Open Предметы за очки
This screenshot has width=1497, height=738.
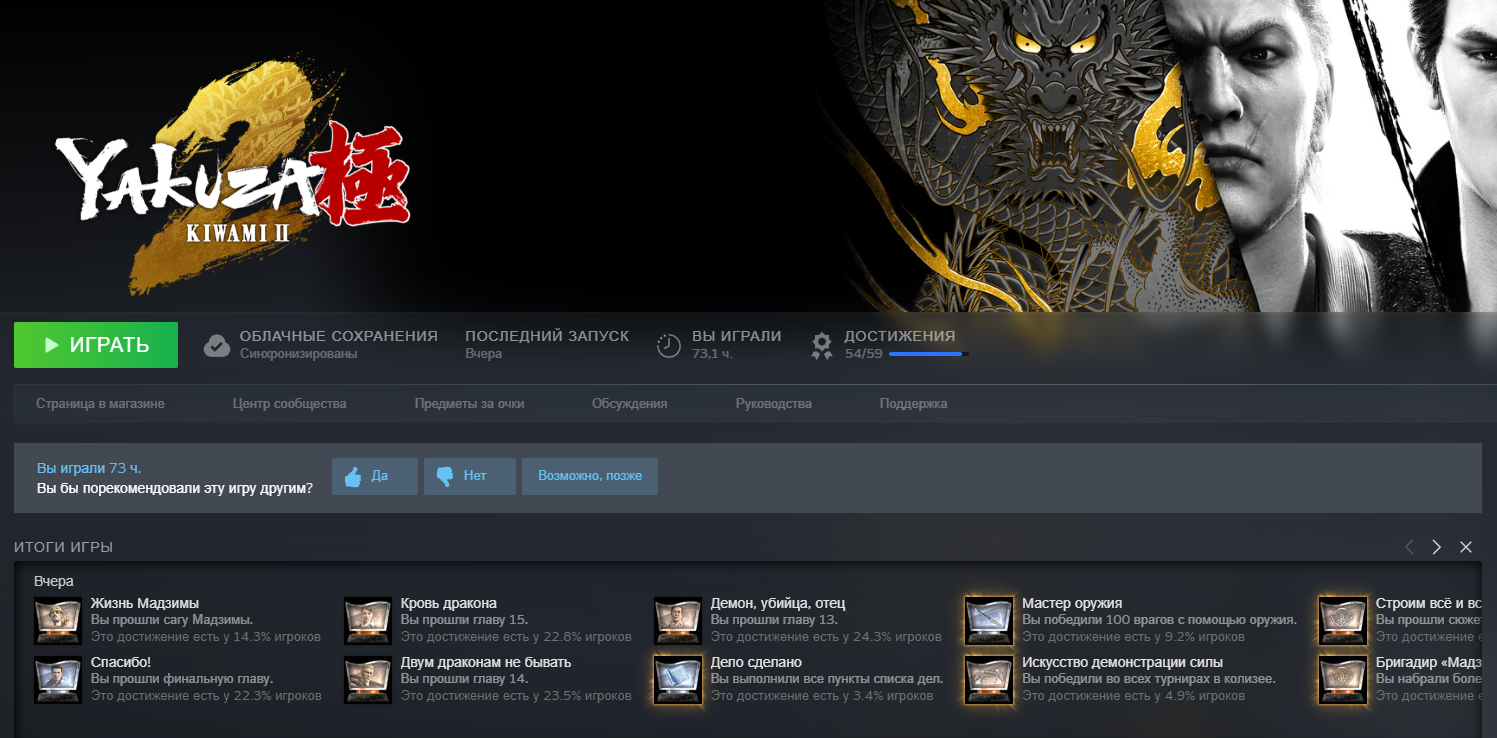click(x=469, y=404)
